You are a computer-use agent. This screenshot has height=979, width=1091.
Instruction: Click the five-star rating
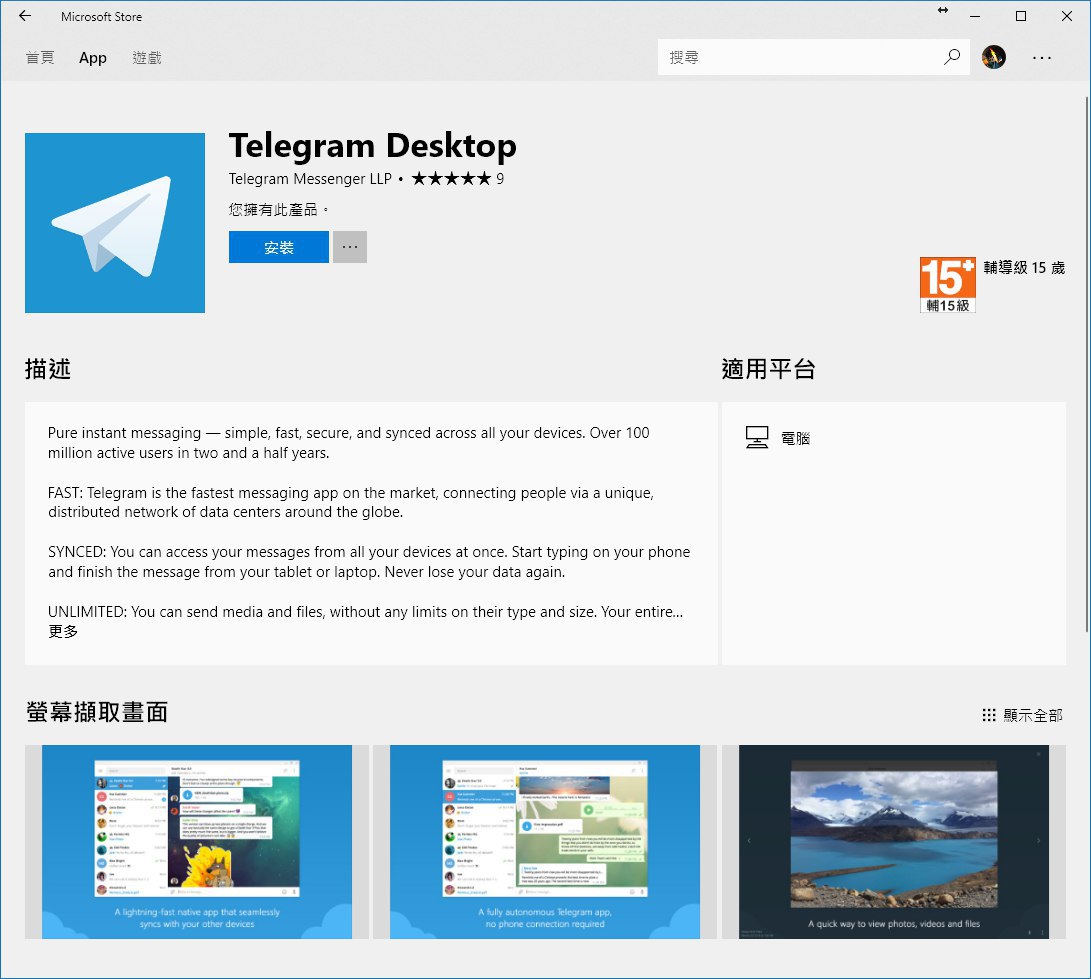[450, 179]
